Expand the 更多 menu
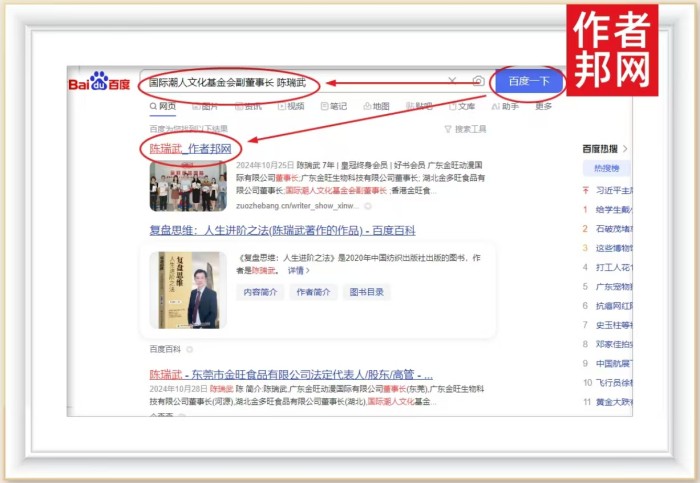 point(543,106)
